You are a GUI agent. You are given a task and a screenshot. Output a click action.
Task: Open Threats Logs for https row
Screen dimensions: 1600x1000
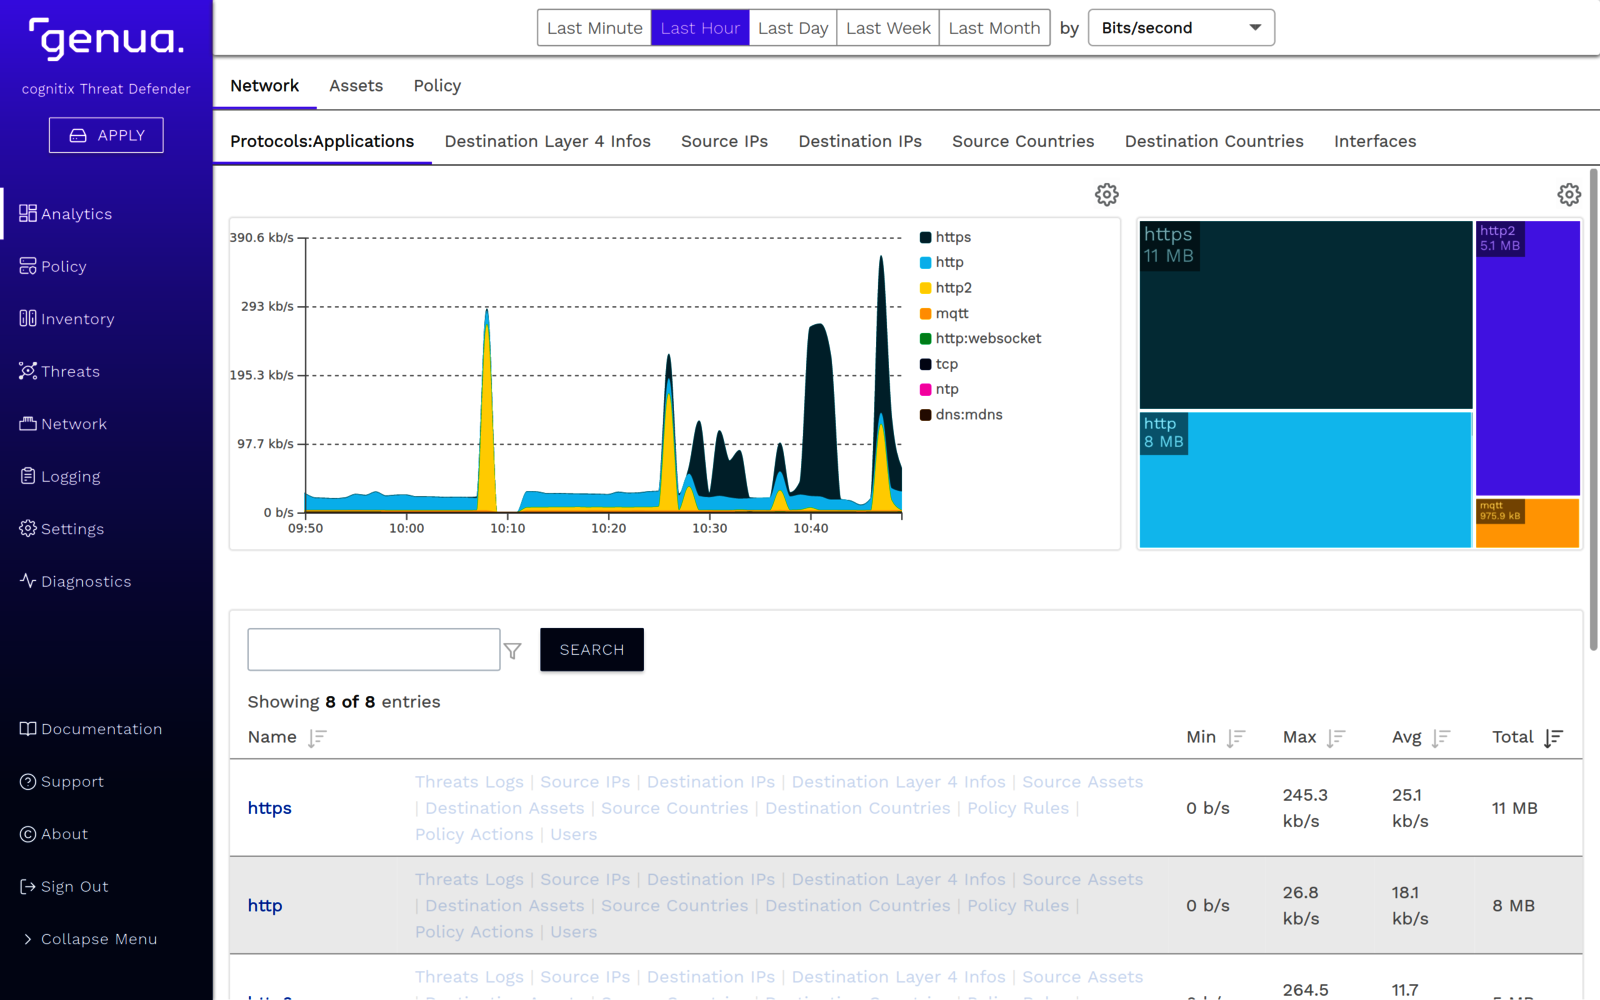(469, 782)
